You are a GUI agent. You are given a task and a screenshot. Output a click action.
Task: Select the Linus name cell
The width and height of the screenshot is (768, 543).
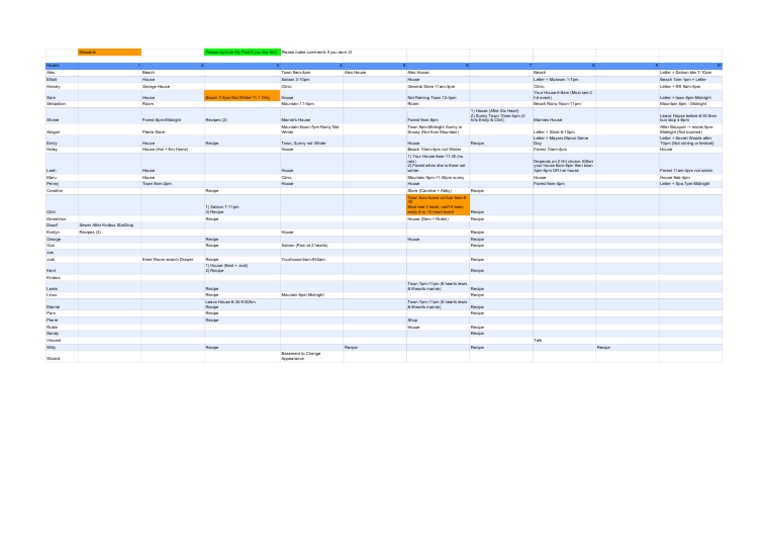tap(62, 295)
